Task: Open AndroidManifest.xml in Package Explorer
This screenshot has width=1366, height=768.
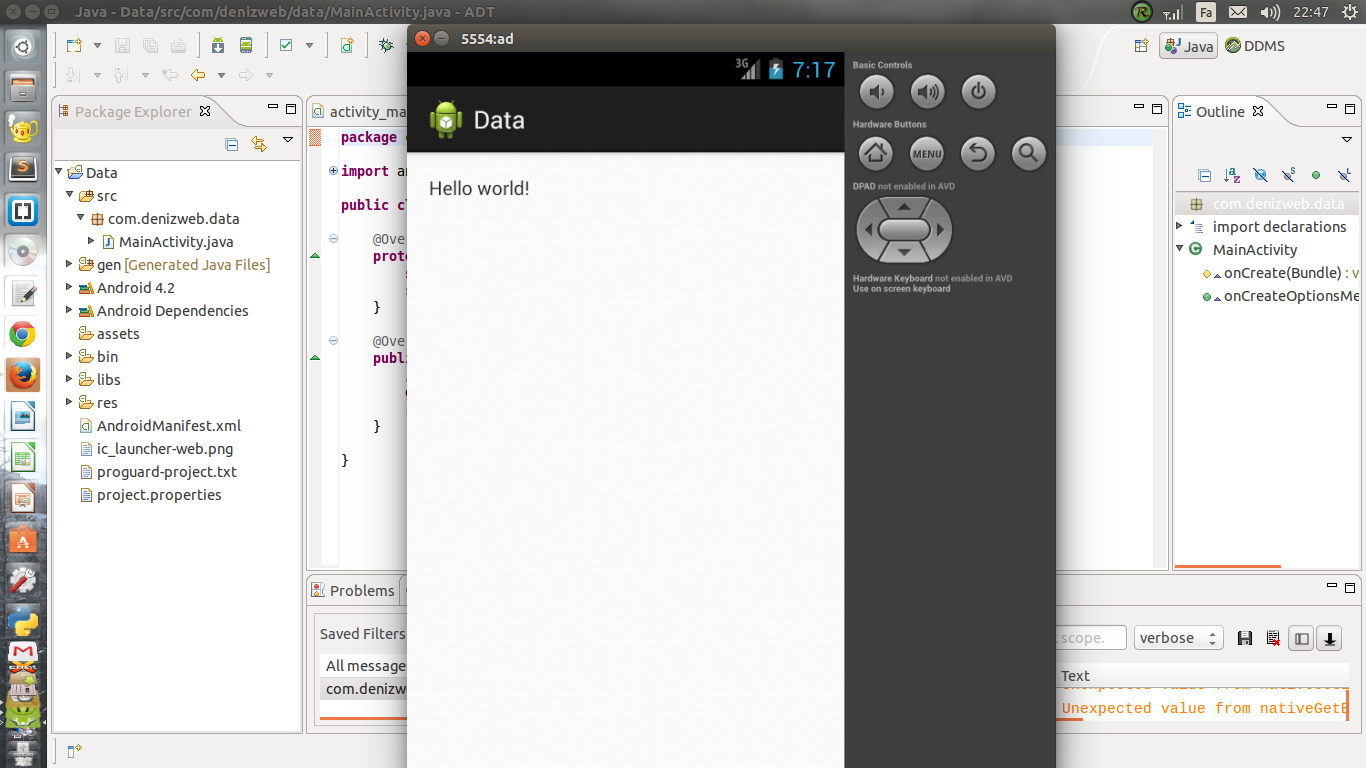Action: [x=168, y=426]
